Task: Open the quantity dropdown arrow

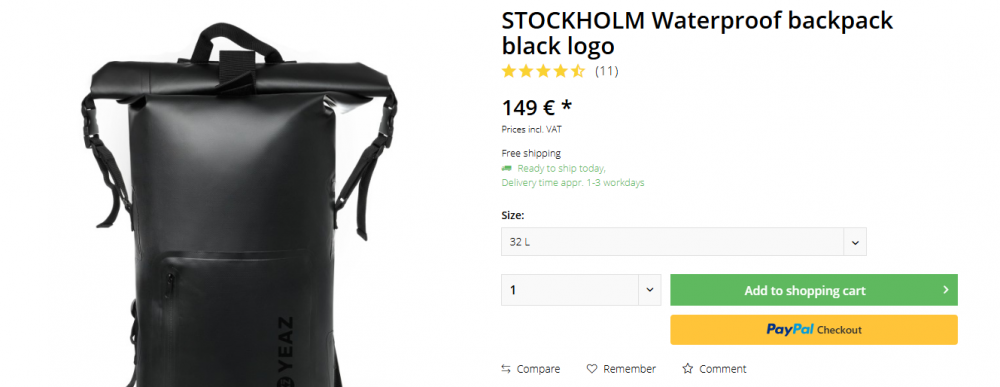Action: [650, 290]
